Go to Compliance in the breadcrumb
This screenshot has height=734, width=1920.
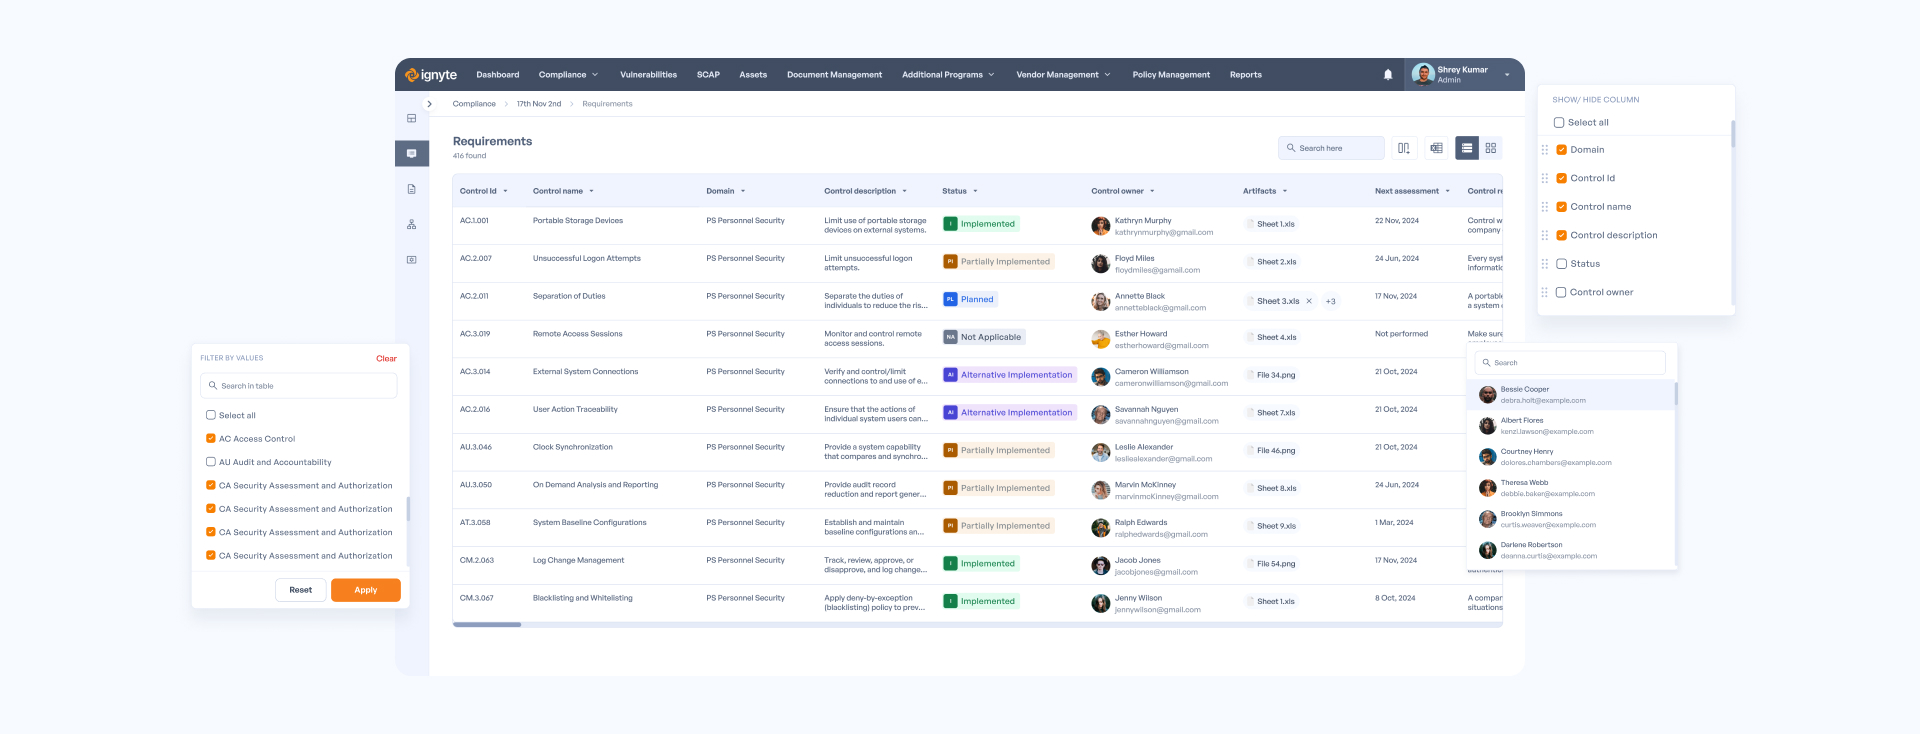pyautogui.click(x=474, y=104)
